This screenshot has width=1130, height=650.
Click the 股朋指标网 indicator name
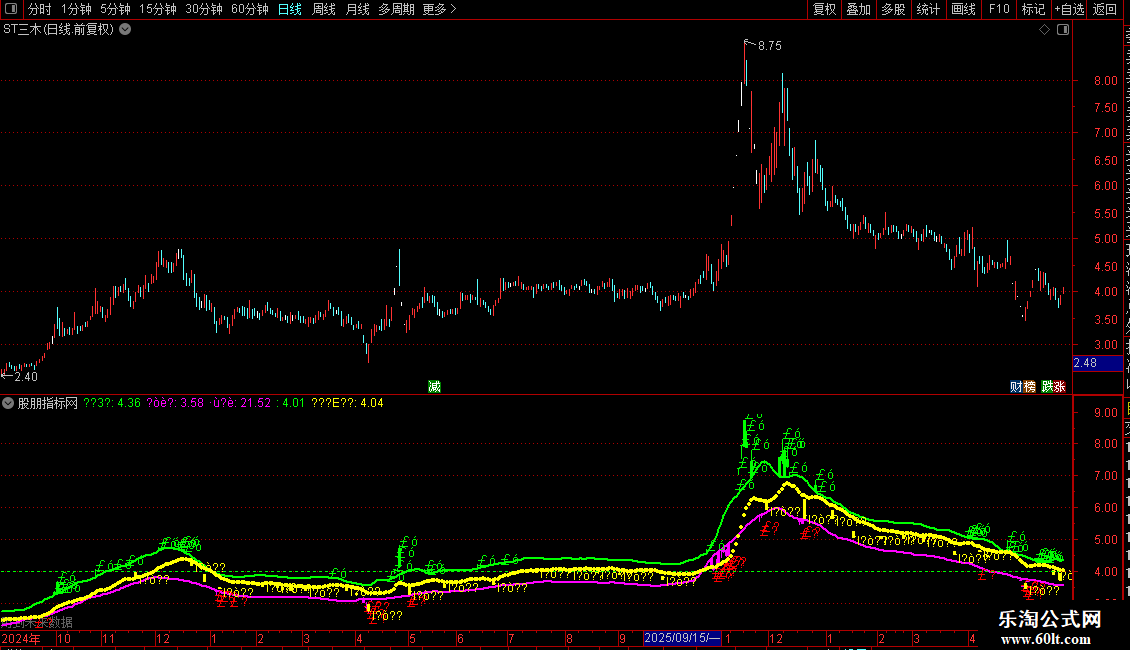(x=48, y=404)
